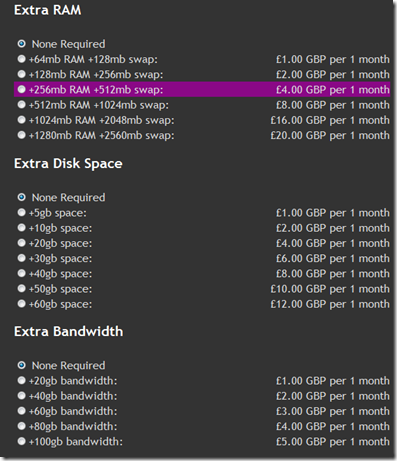This screenshot has width=397, height=461.
Task: Select +1024mb RAM +2048mb swap radio
Action: pos(22,120)
